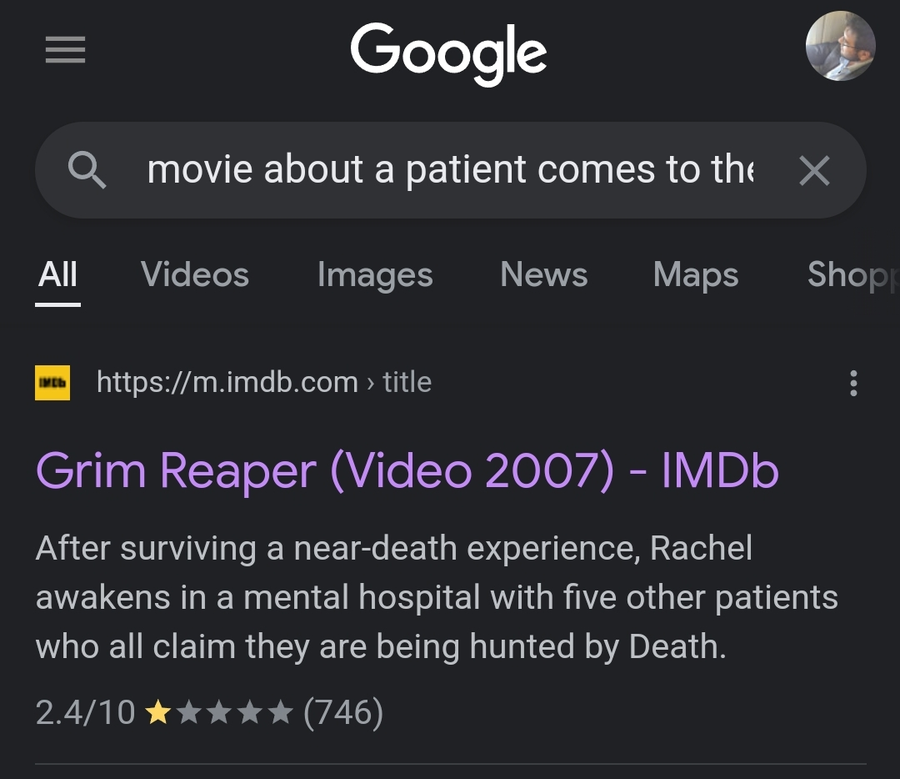Open the News tab

point(544,274)
